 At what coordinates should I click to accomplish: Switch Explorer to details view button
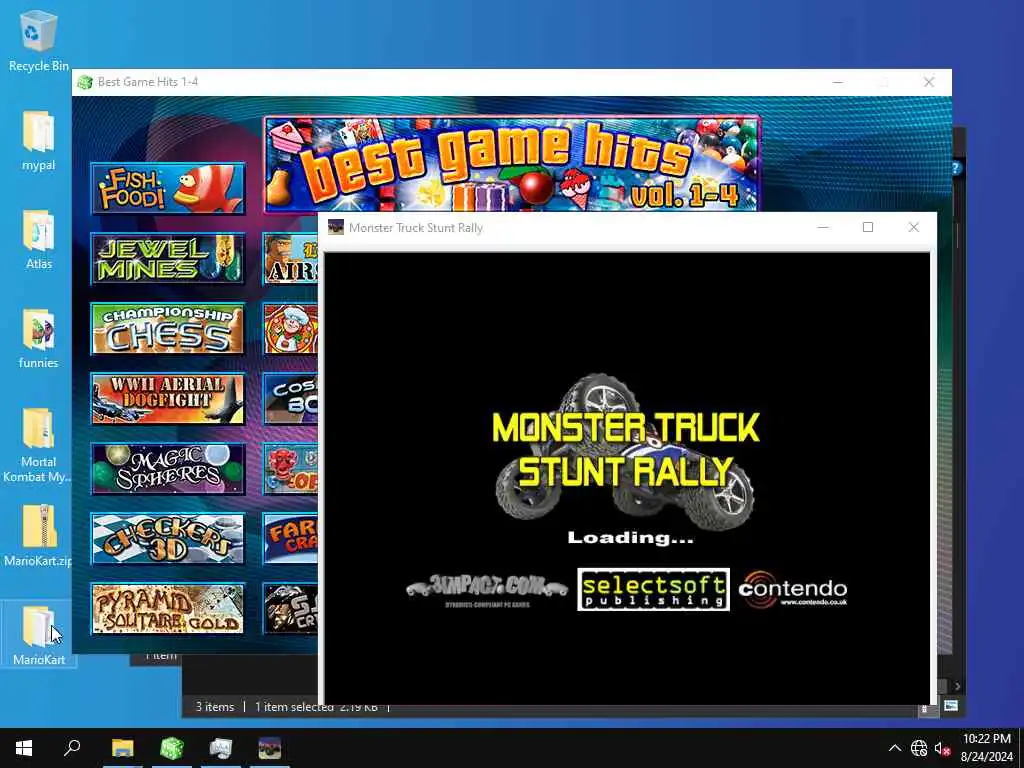coord(925,708)
